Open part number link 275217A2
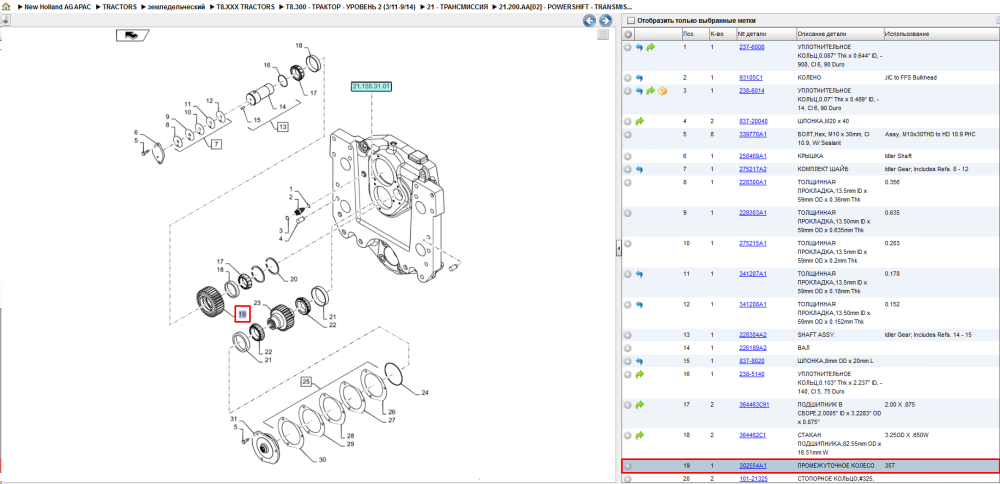1000x484 pixels. (753, 170)
